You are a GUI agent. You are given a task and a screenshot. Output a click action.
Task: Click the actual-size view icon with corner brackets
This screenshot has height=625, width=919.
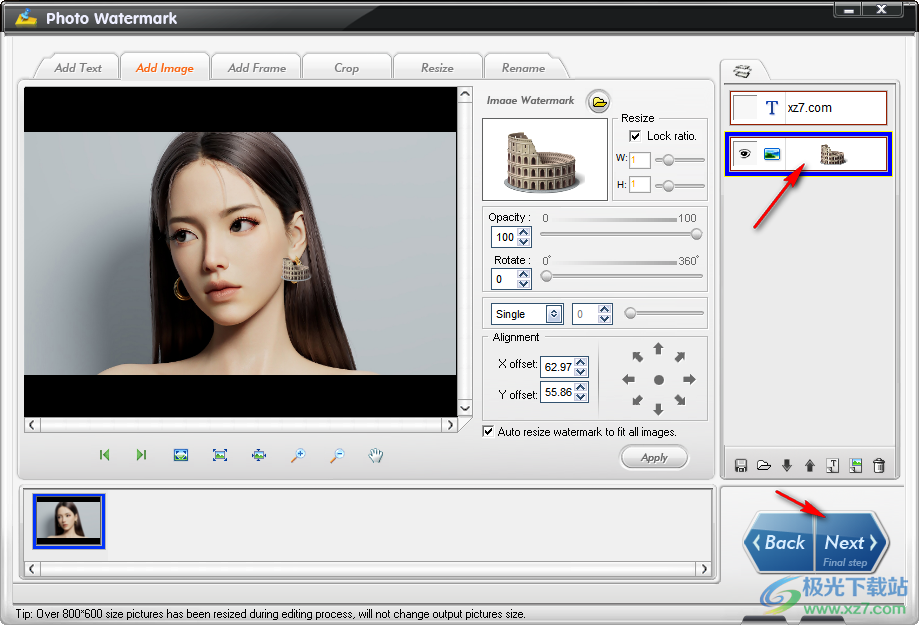[x=220, y=455]
